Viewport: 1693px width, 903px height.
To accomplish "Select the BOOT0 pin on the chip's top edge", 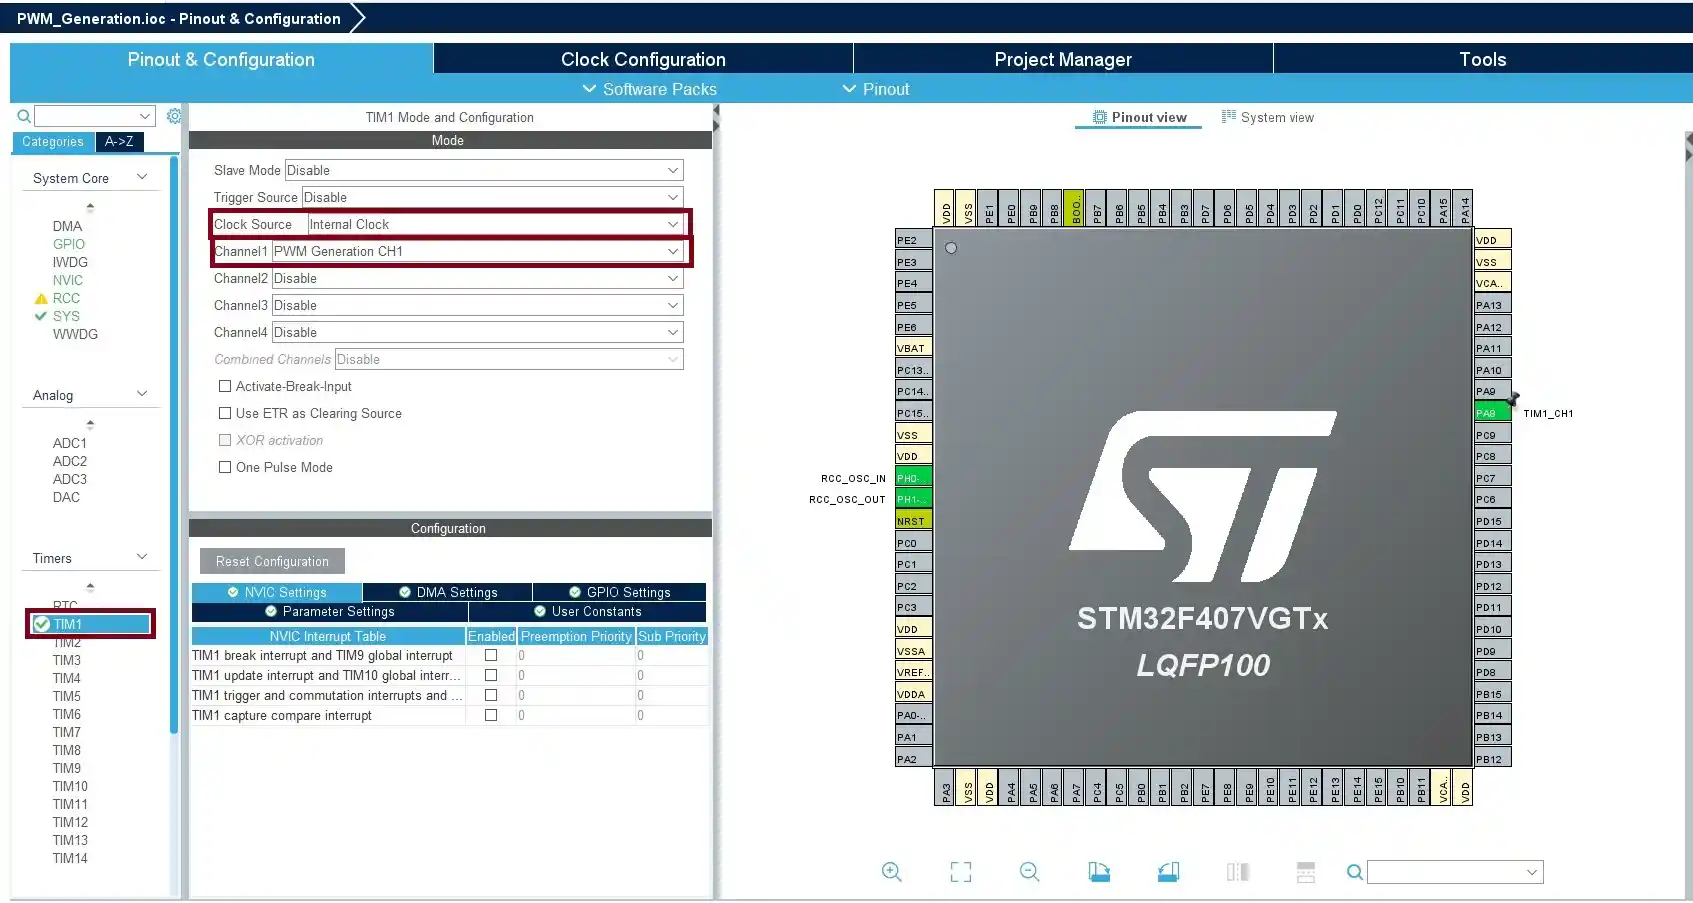I will click(x=1075, y=208).
